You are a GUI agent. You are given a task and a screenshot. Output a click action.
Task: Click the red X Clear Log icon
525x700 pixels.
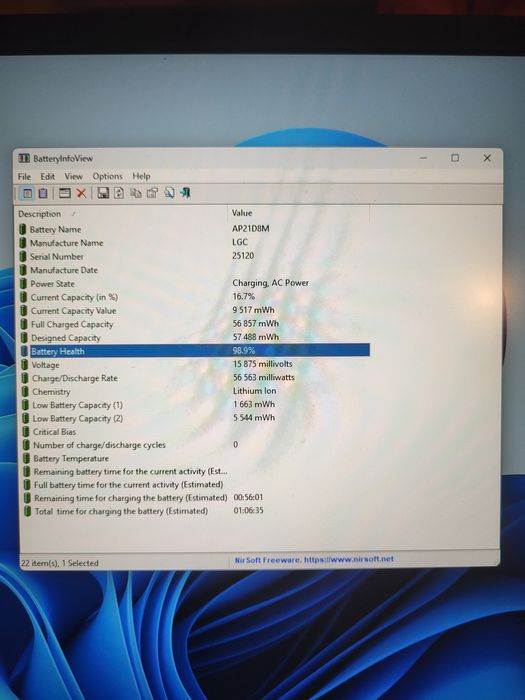[81, 193]
